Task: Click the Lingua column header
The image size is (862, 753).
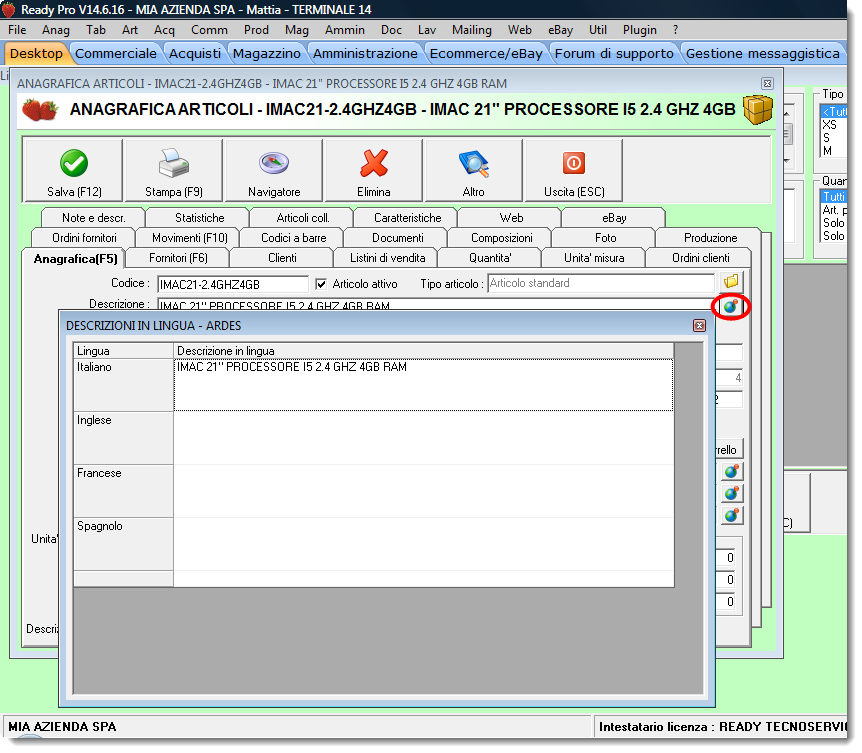Action: point(124,351)
